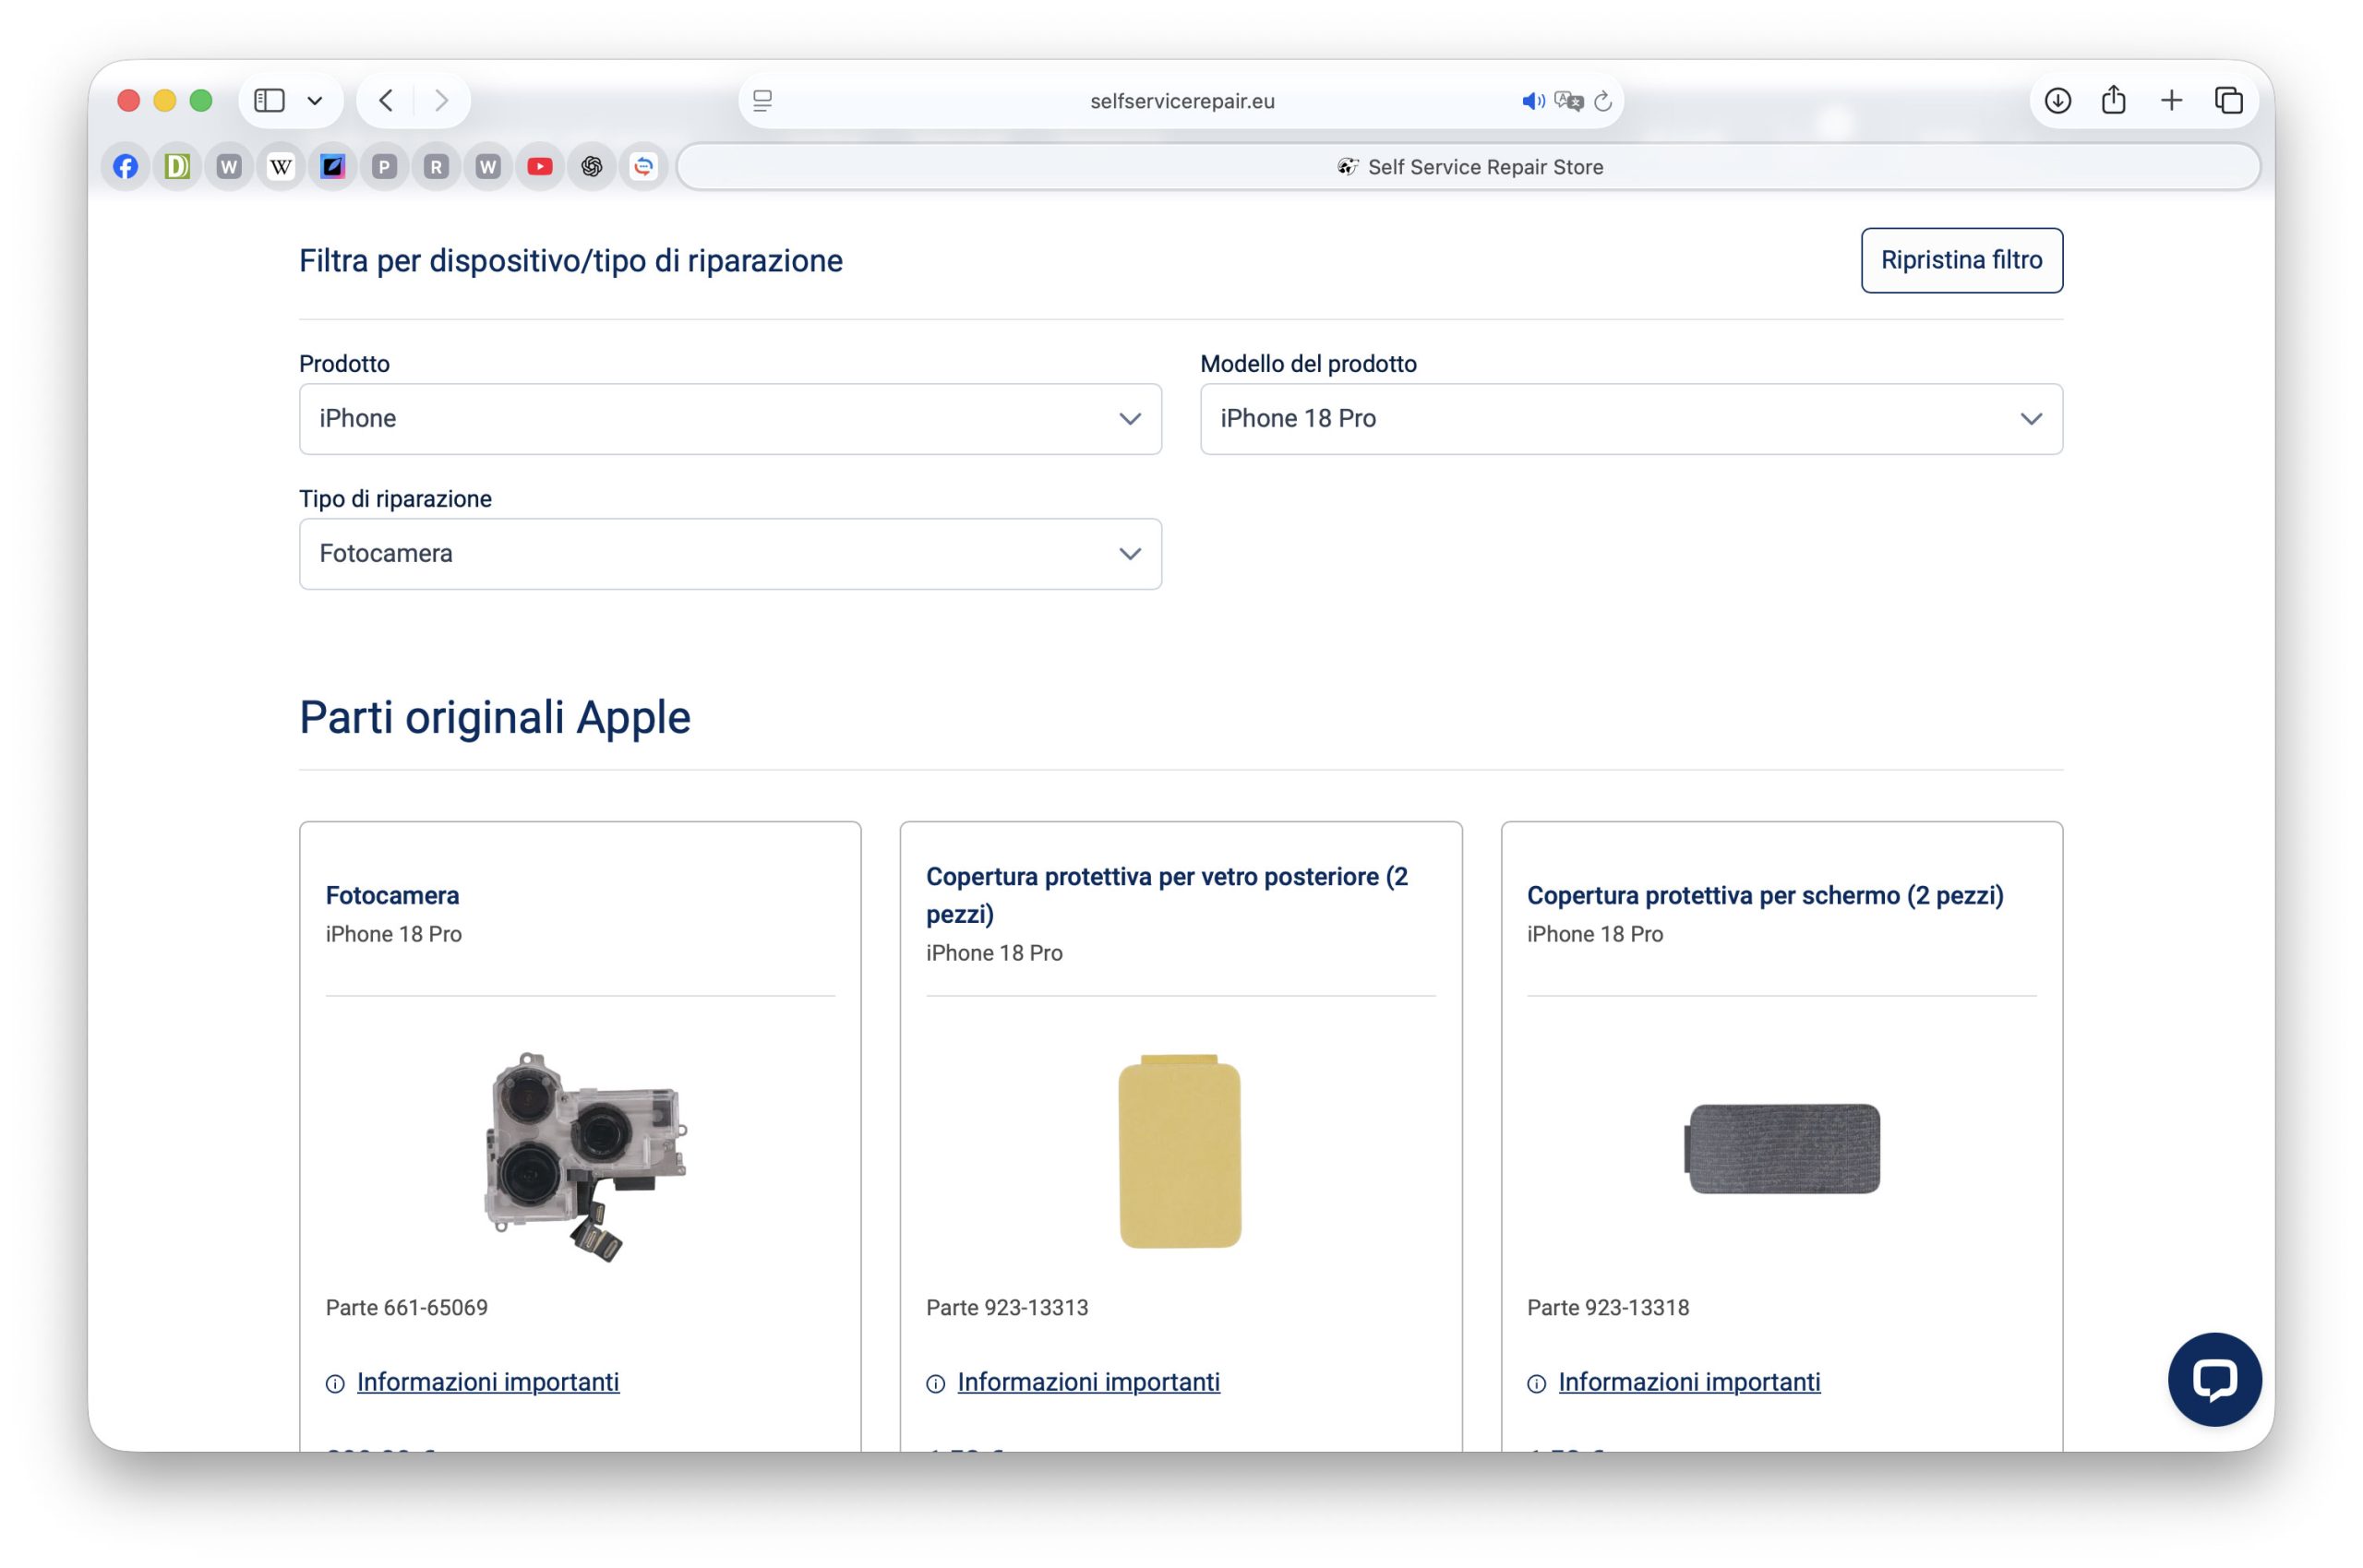This screenshot has width=2363, height=1568.
Task: Open the Modello del prodotto dropdown
Action: (1630, 419)
